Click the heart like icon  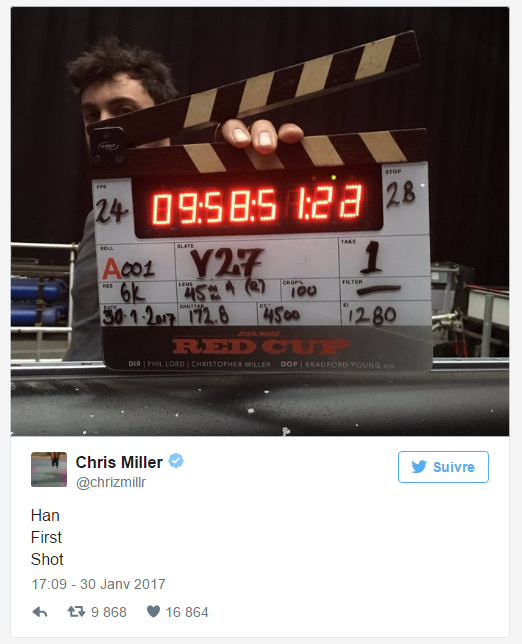153,612
